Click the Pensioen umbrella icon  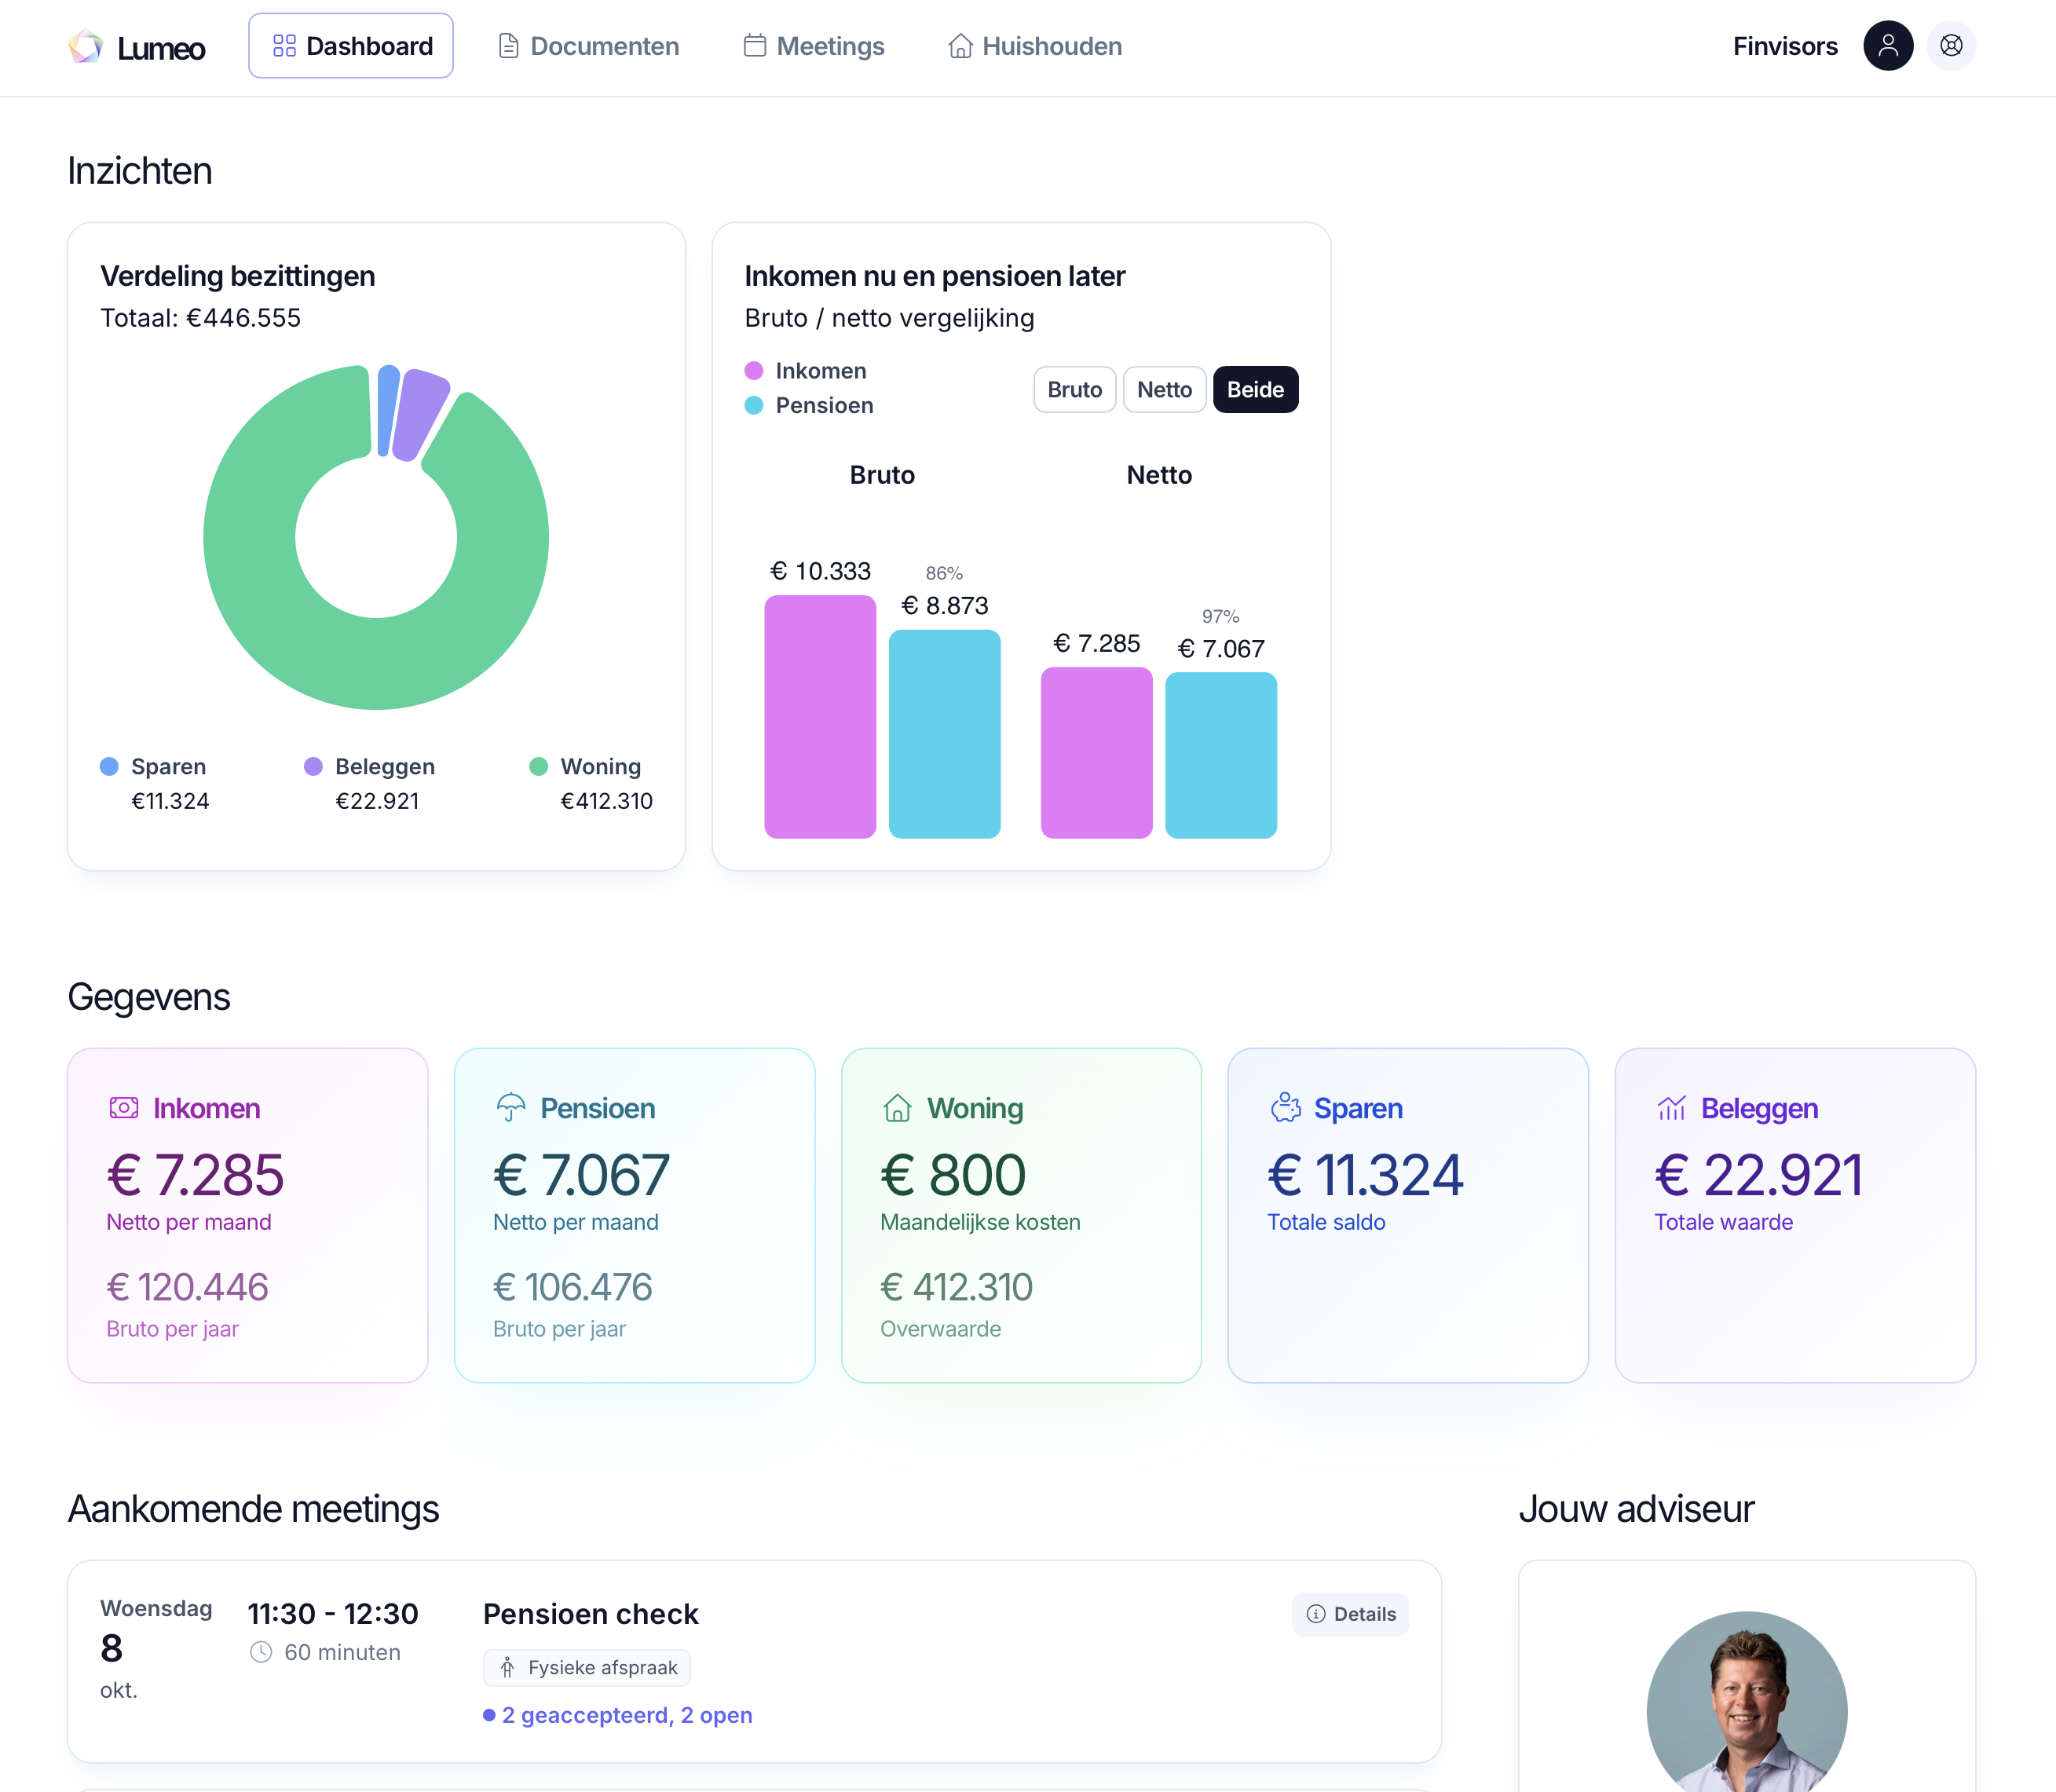[x=510, y=1108]
